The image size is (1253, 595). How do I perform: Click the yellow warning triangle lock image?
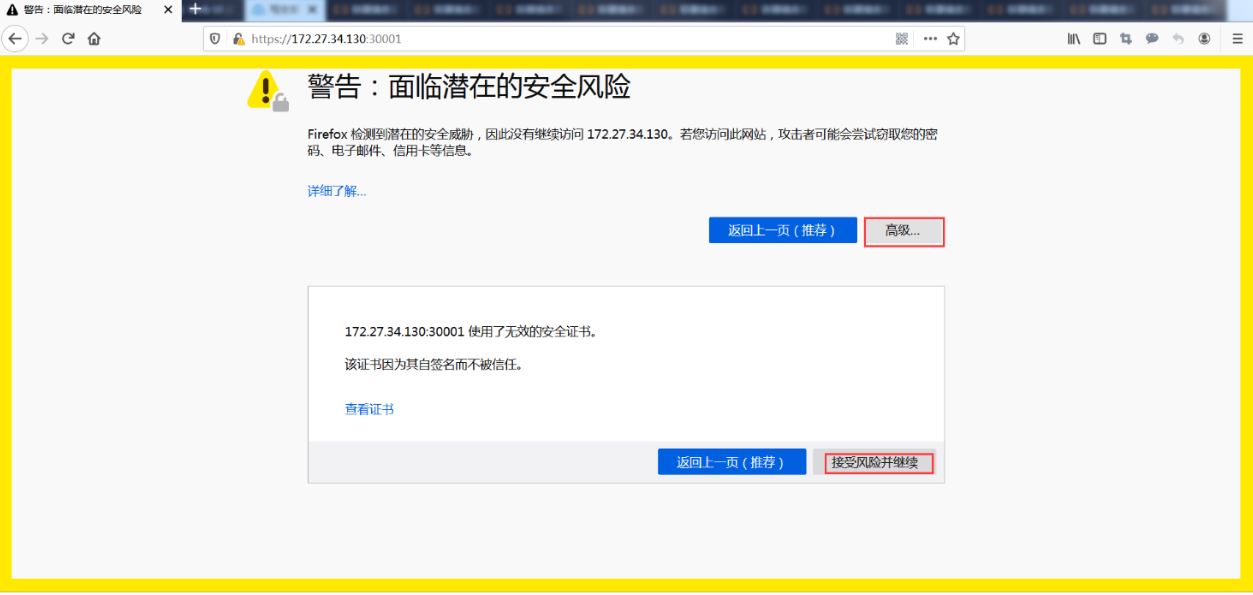coord(267,90)
